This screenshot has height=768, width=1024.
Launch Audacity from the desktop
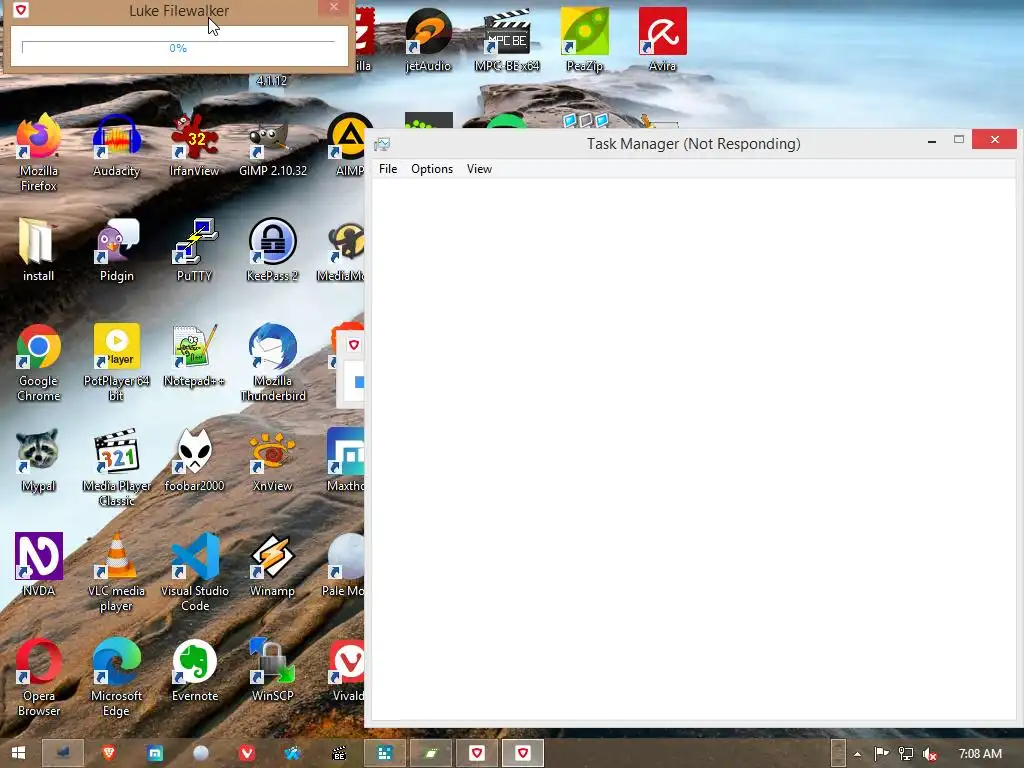tap(116, 145)
